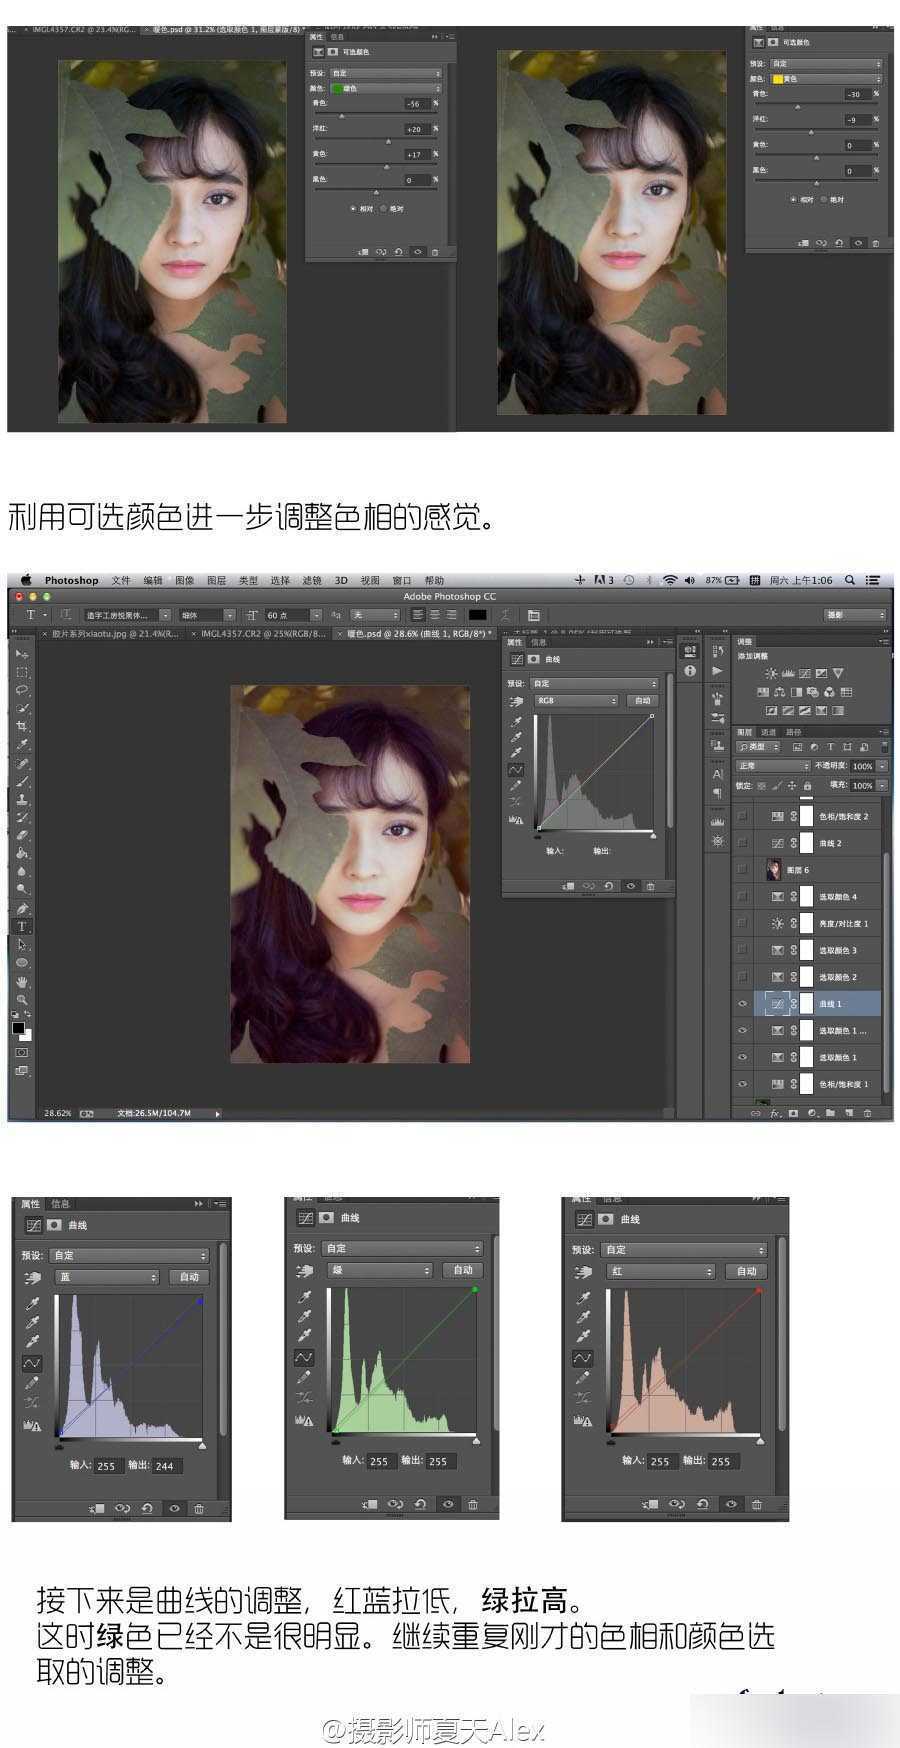The height and width of the screenshot is (1748, 900).
Task: Open the 滤镜 menu
Action: click(312, 580)
